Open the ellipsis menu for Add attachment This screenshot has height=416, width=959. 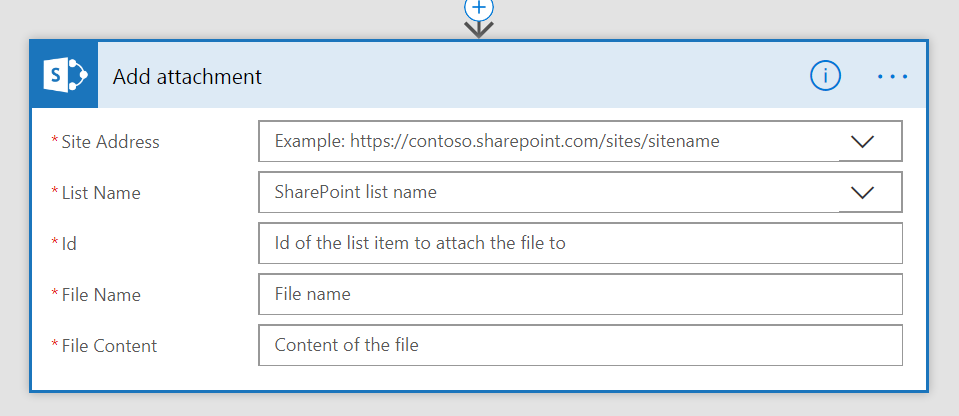pos(892,76)
